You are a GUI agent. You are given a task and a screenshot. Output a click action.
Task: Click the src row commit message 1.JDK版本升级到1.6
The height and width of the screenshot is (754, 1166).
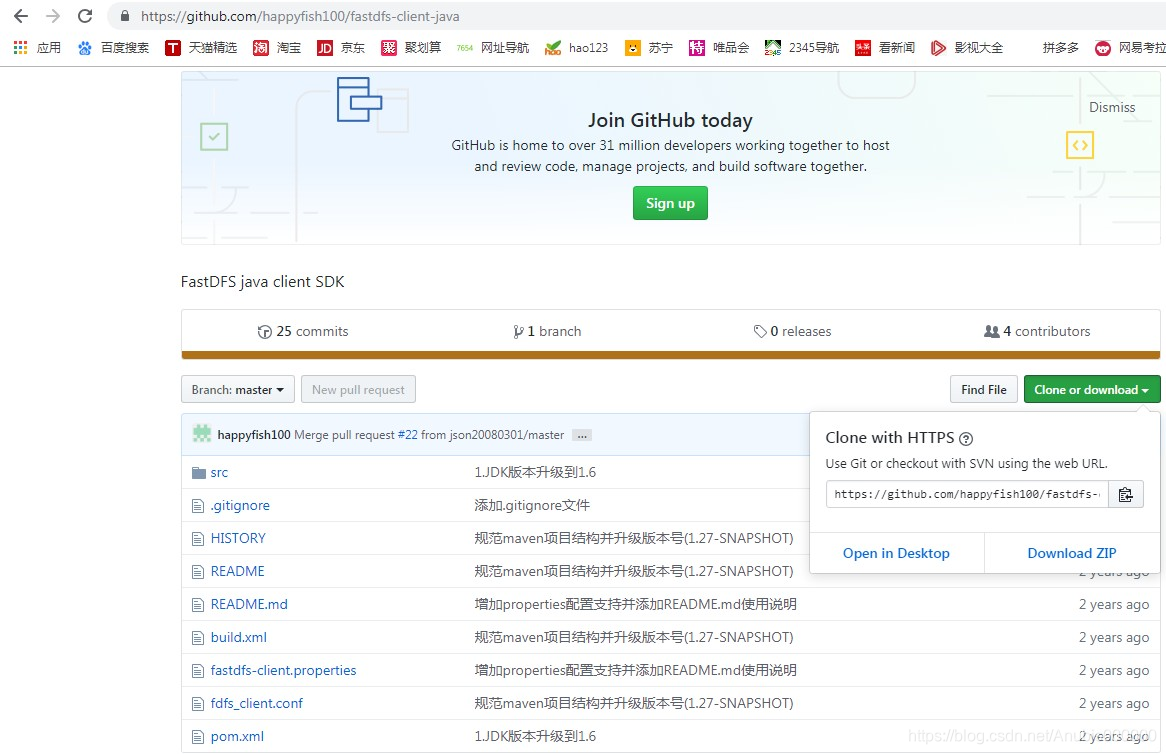[x=535, y=473]
